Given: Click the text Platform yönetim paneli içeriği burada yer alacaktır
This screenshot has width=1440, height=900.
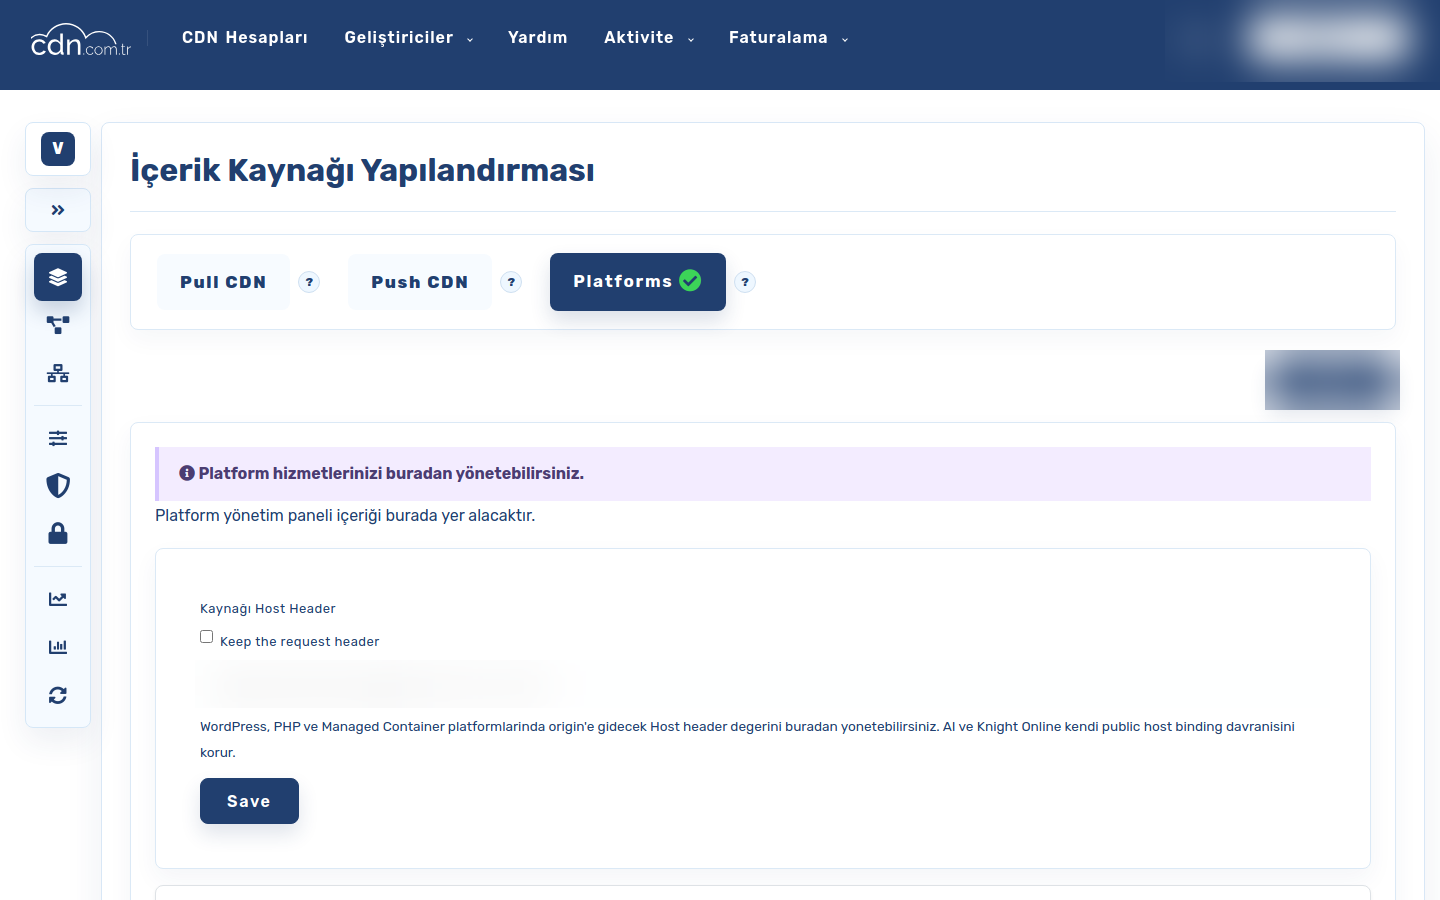Looking at the screenshot, I should click(x=345, y=516).
